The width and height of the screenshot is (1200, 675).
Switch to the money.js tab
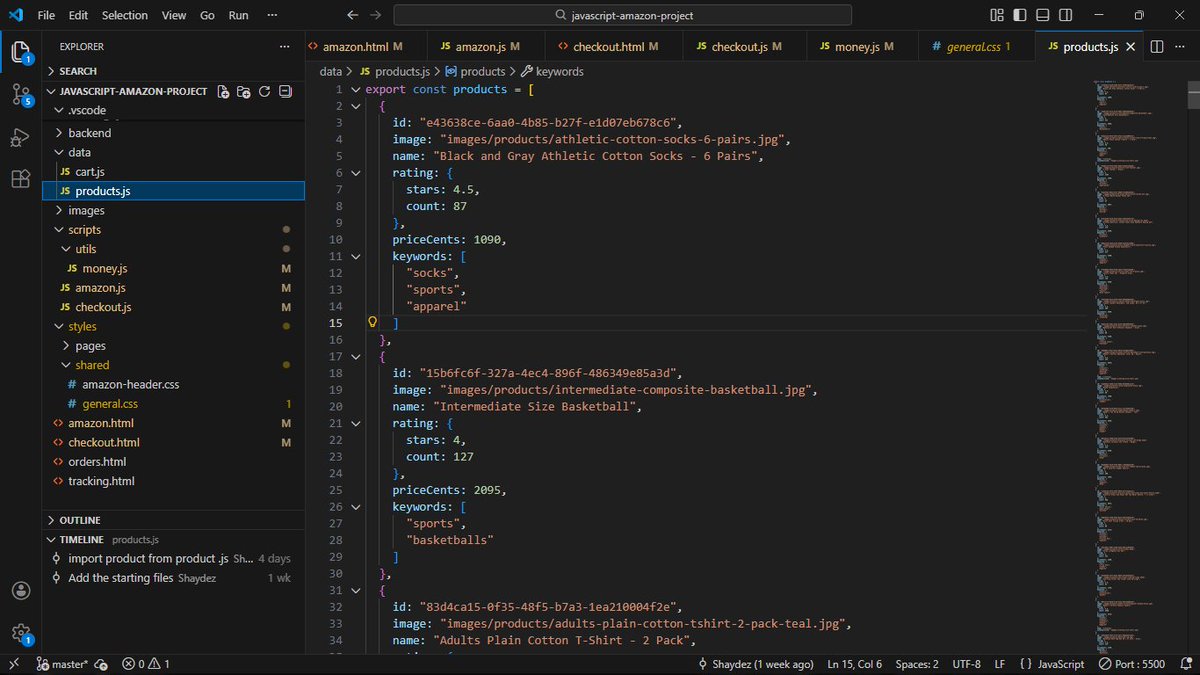[864, 46]
